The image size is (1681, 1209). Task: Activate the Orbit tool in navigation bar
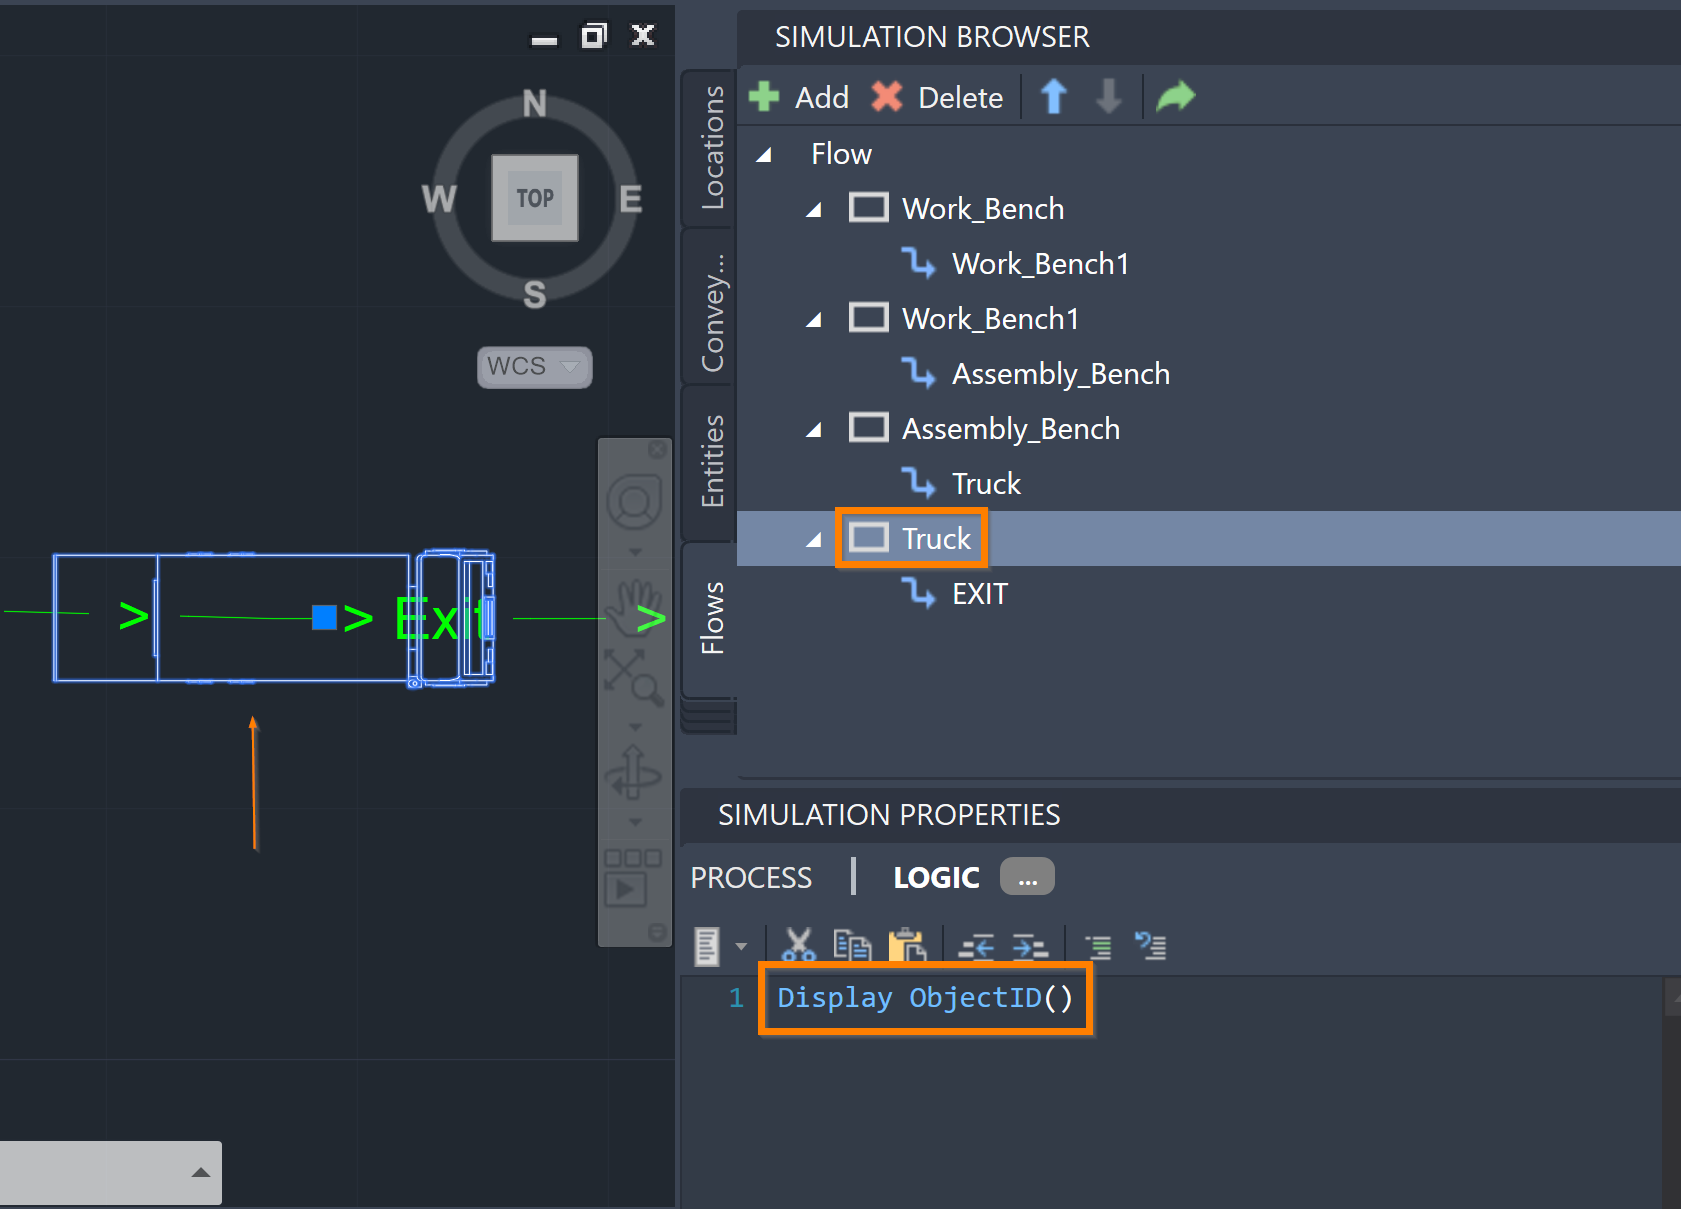coord(634,772)
